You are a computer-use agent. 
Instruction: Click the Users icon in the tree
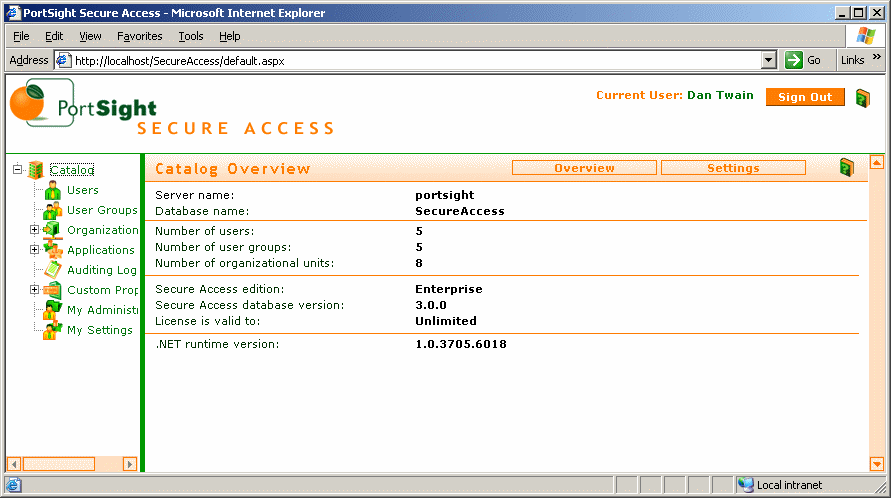tap(53, 190)
